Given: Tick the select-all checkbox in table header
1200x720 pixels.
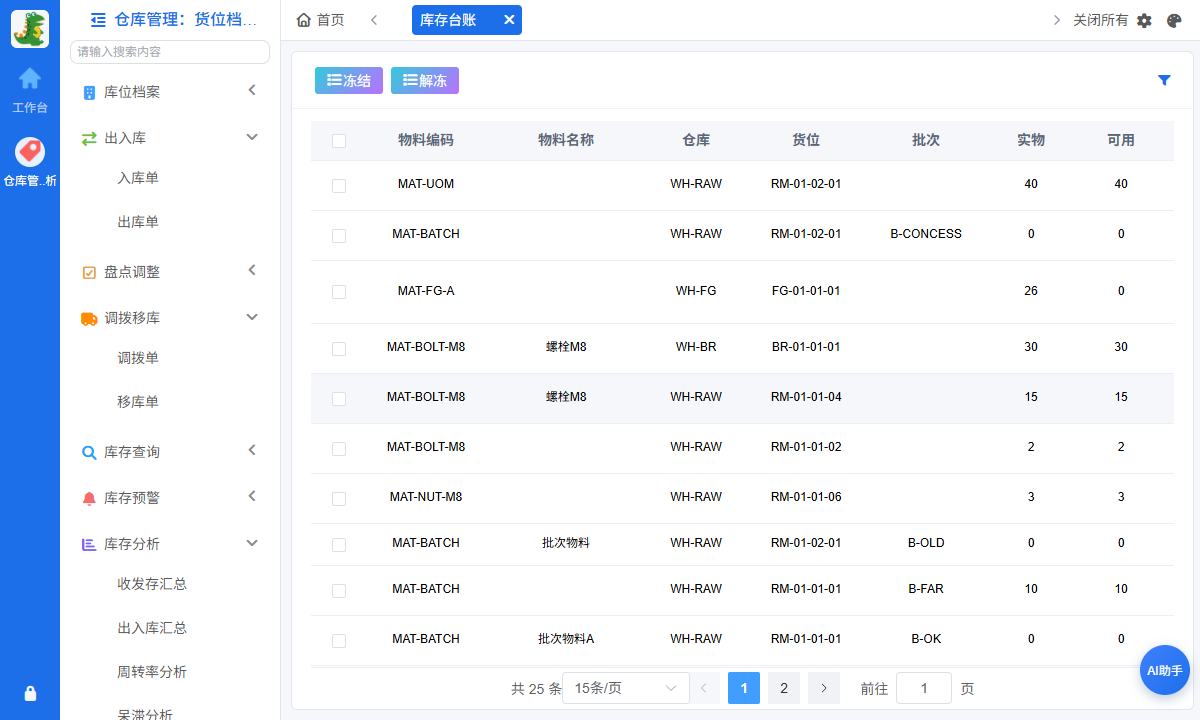Looking at the screenshot, I should pyautogui.click(x=339, y=141).
